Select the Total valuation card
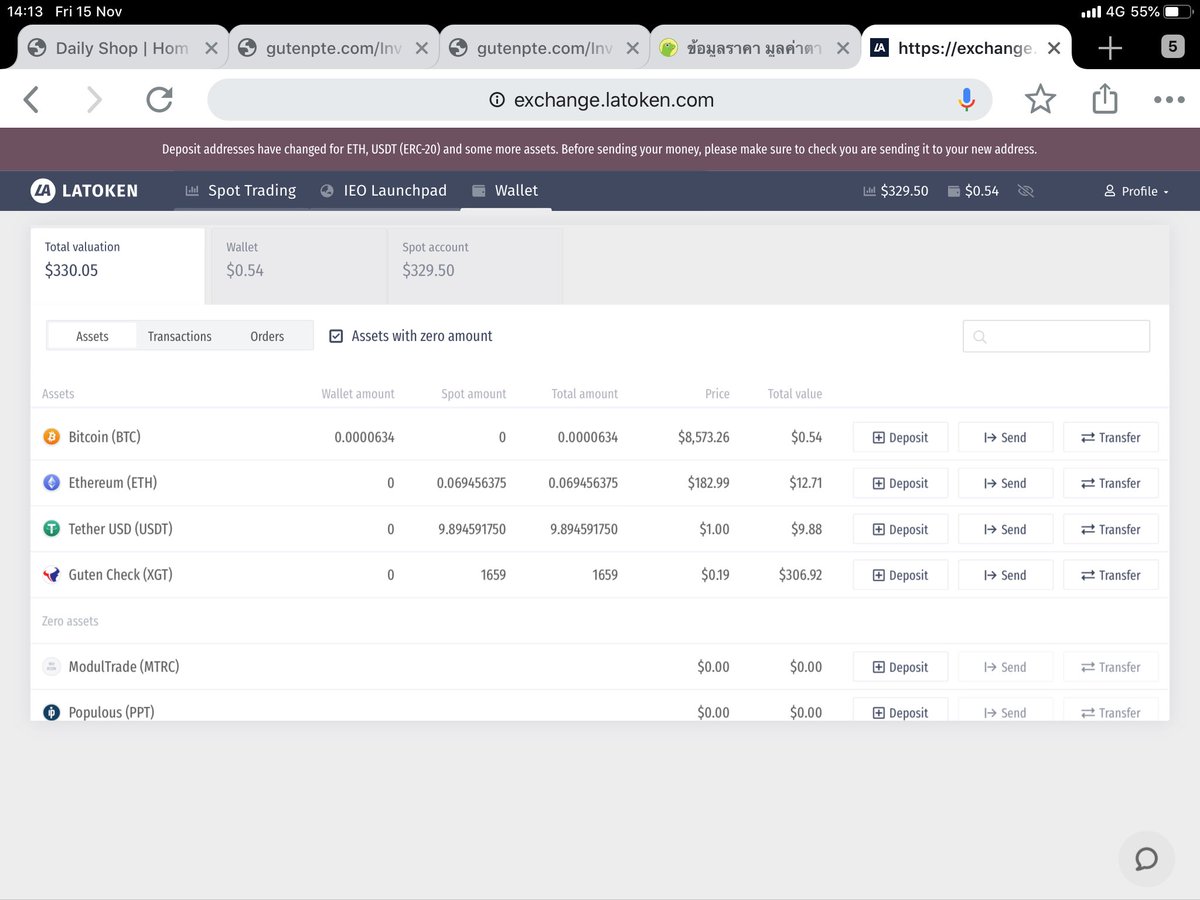Screen dimensions: 1200x900 pos(118,265)
